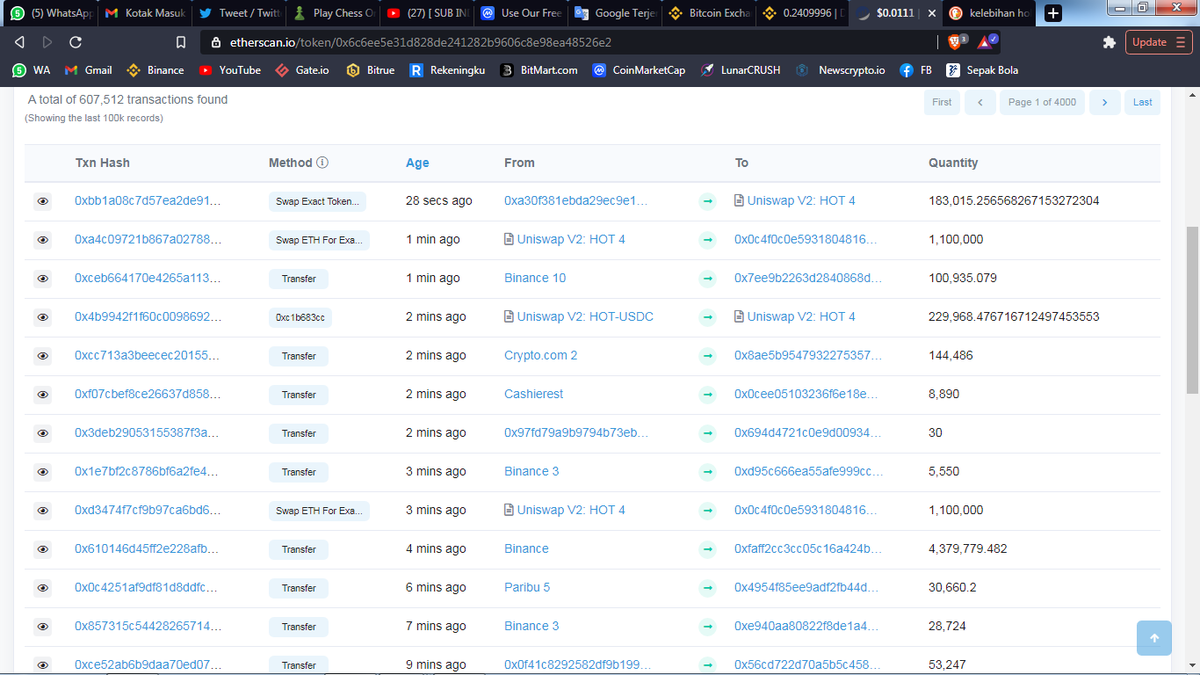Switch to Bitcoin Exchange tab

pyautogui.click(x=709, y=14)
